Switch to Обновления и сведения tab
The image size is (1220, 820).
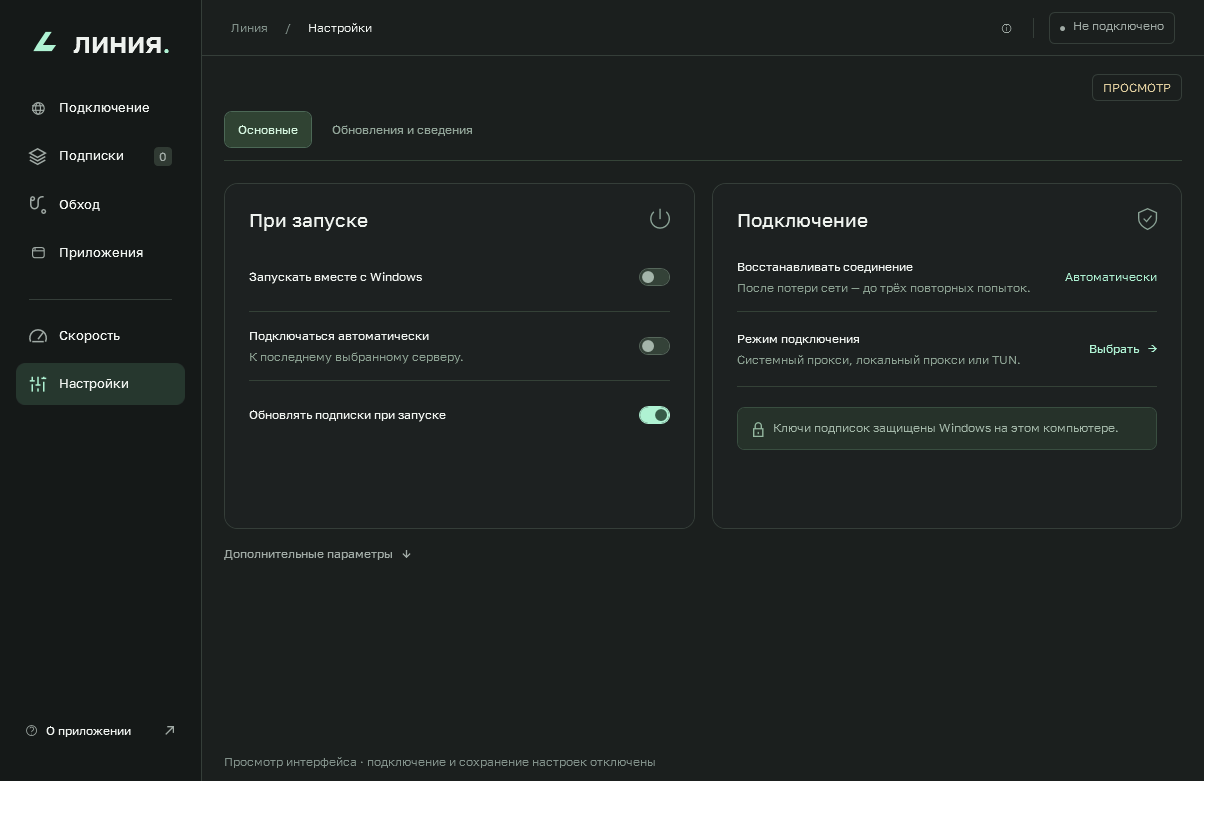pyautogui.click(x=402, y=130)
